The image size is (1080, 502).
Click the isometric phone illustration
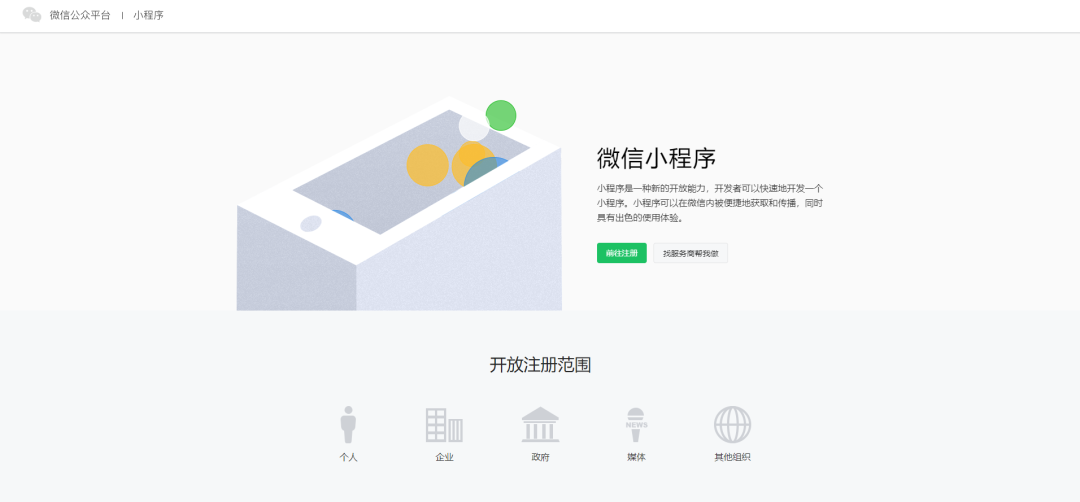399,204
